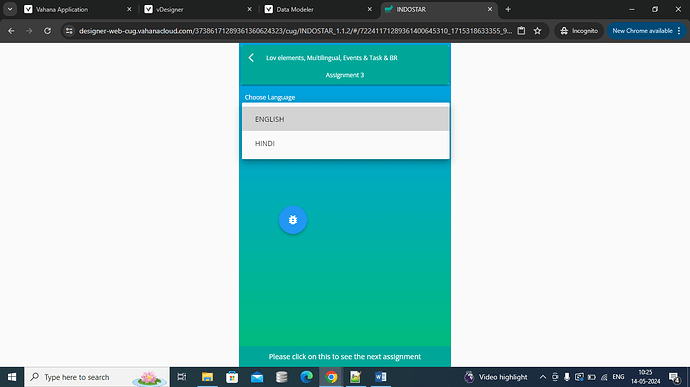Reload the current page
This screenshot has height=387, width=690.
[x=47, y=31]
